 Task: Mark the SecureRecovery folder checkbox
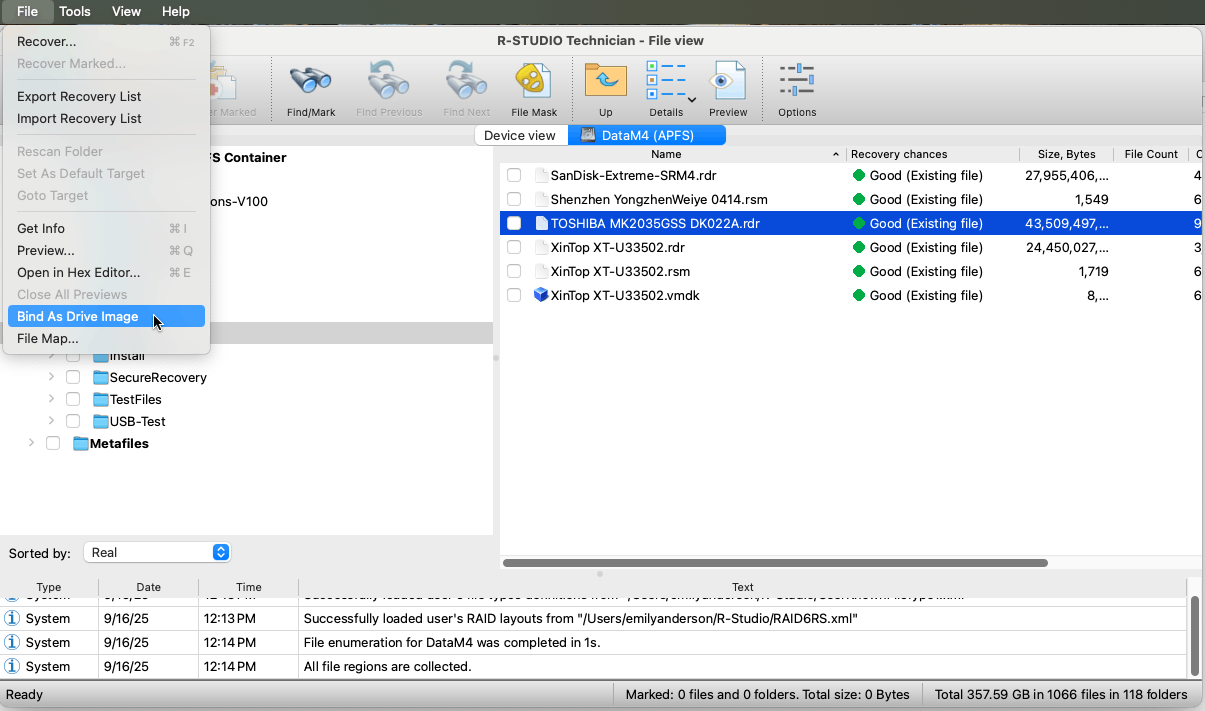pyautogui.click(x=73, y=377)
